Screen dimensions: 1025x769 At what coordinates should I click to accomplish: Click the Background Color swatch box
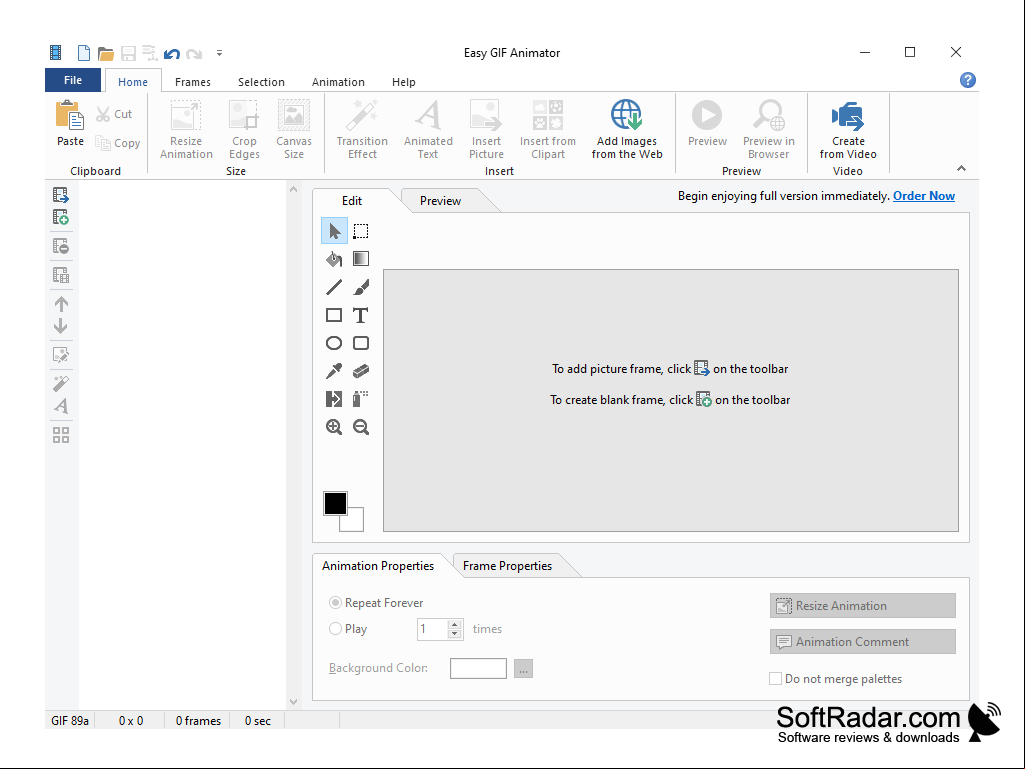tap(478, 668)
